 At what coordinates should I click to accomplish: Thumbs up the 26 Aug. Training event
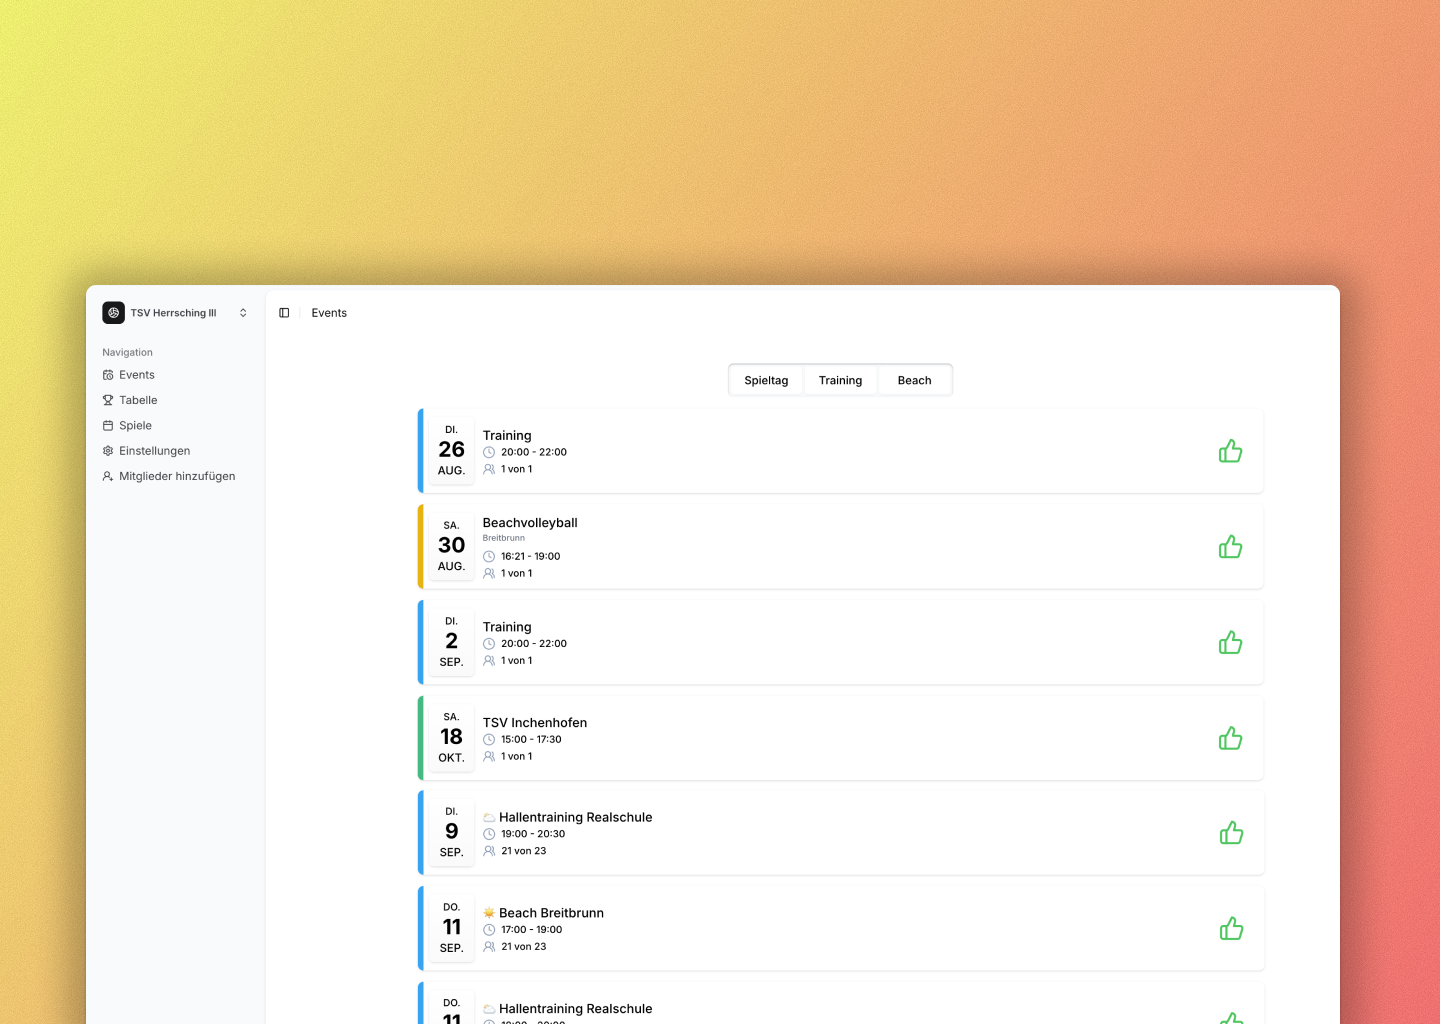point(1230,451)
